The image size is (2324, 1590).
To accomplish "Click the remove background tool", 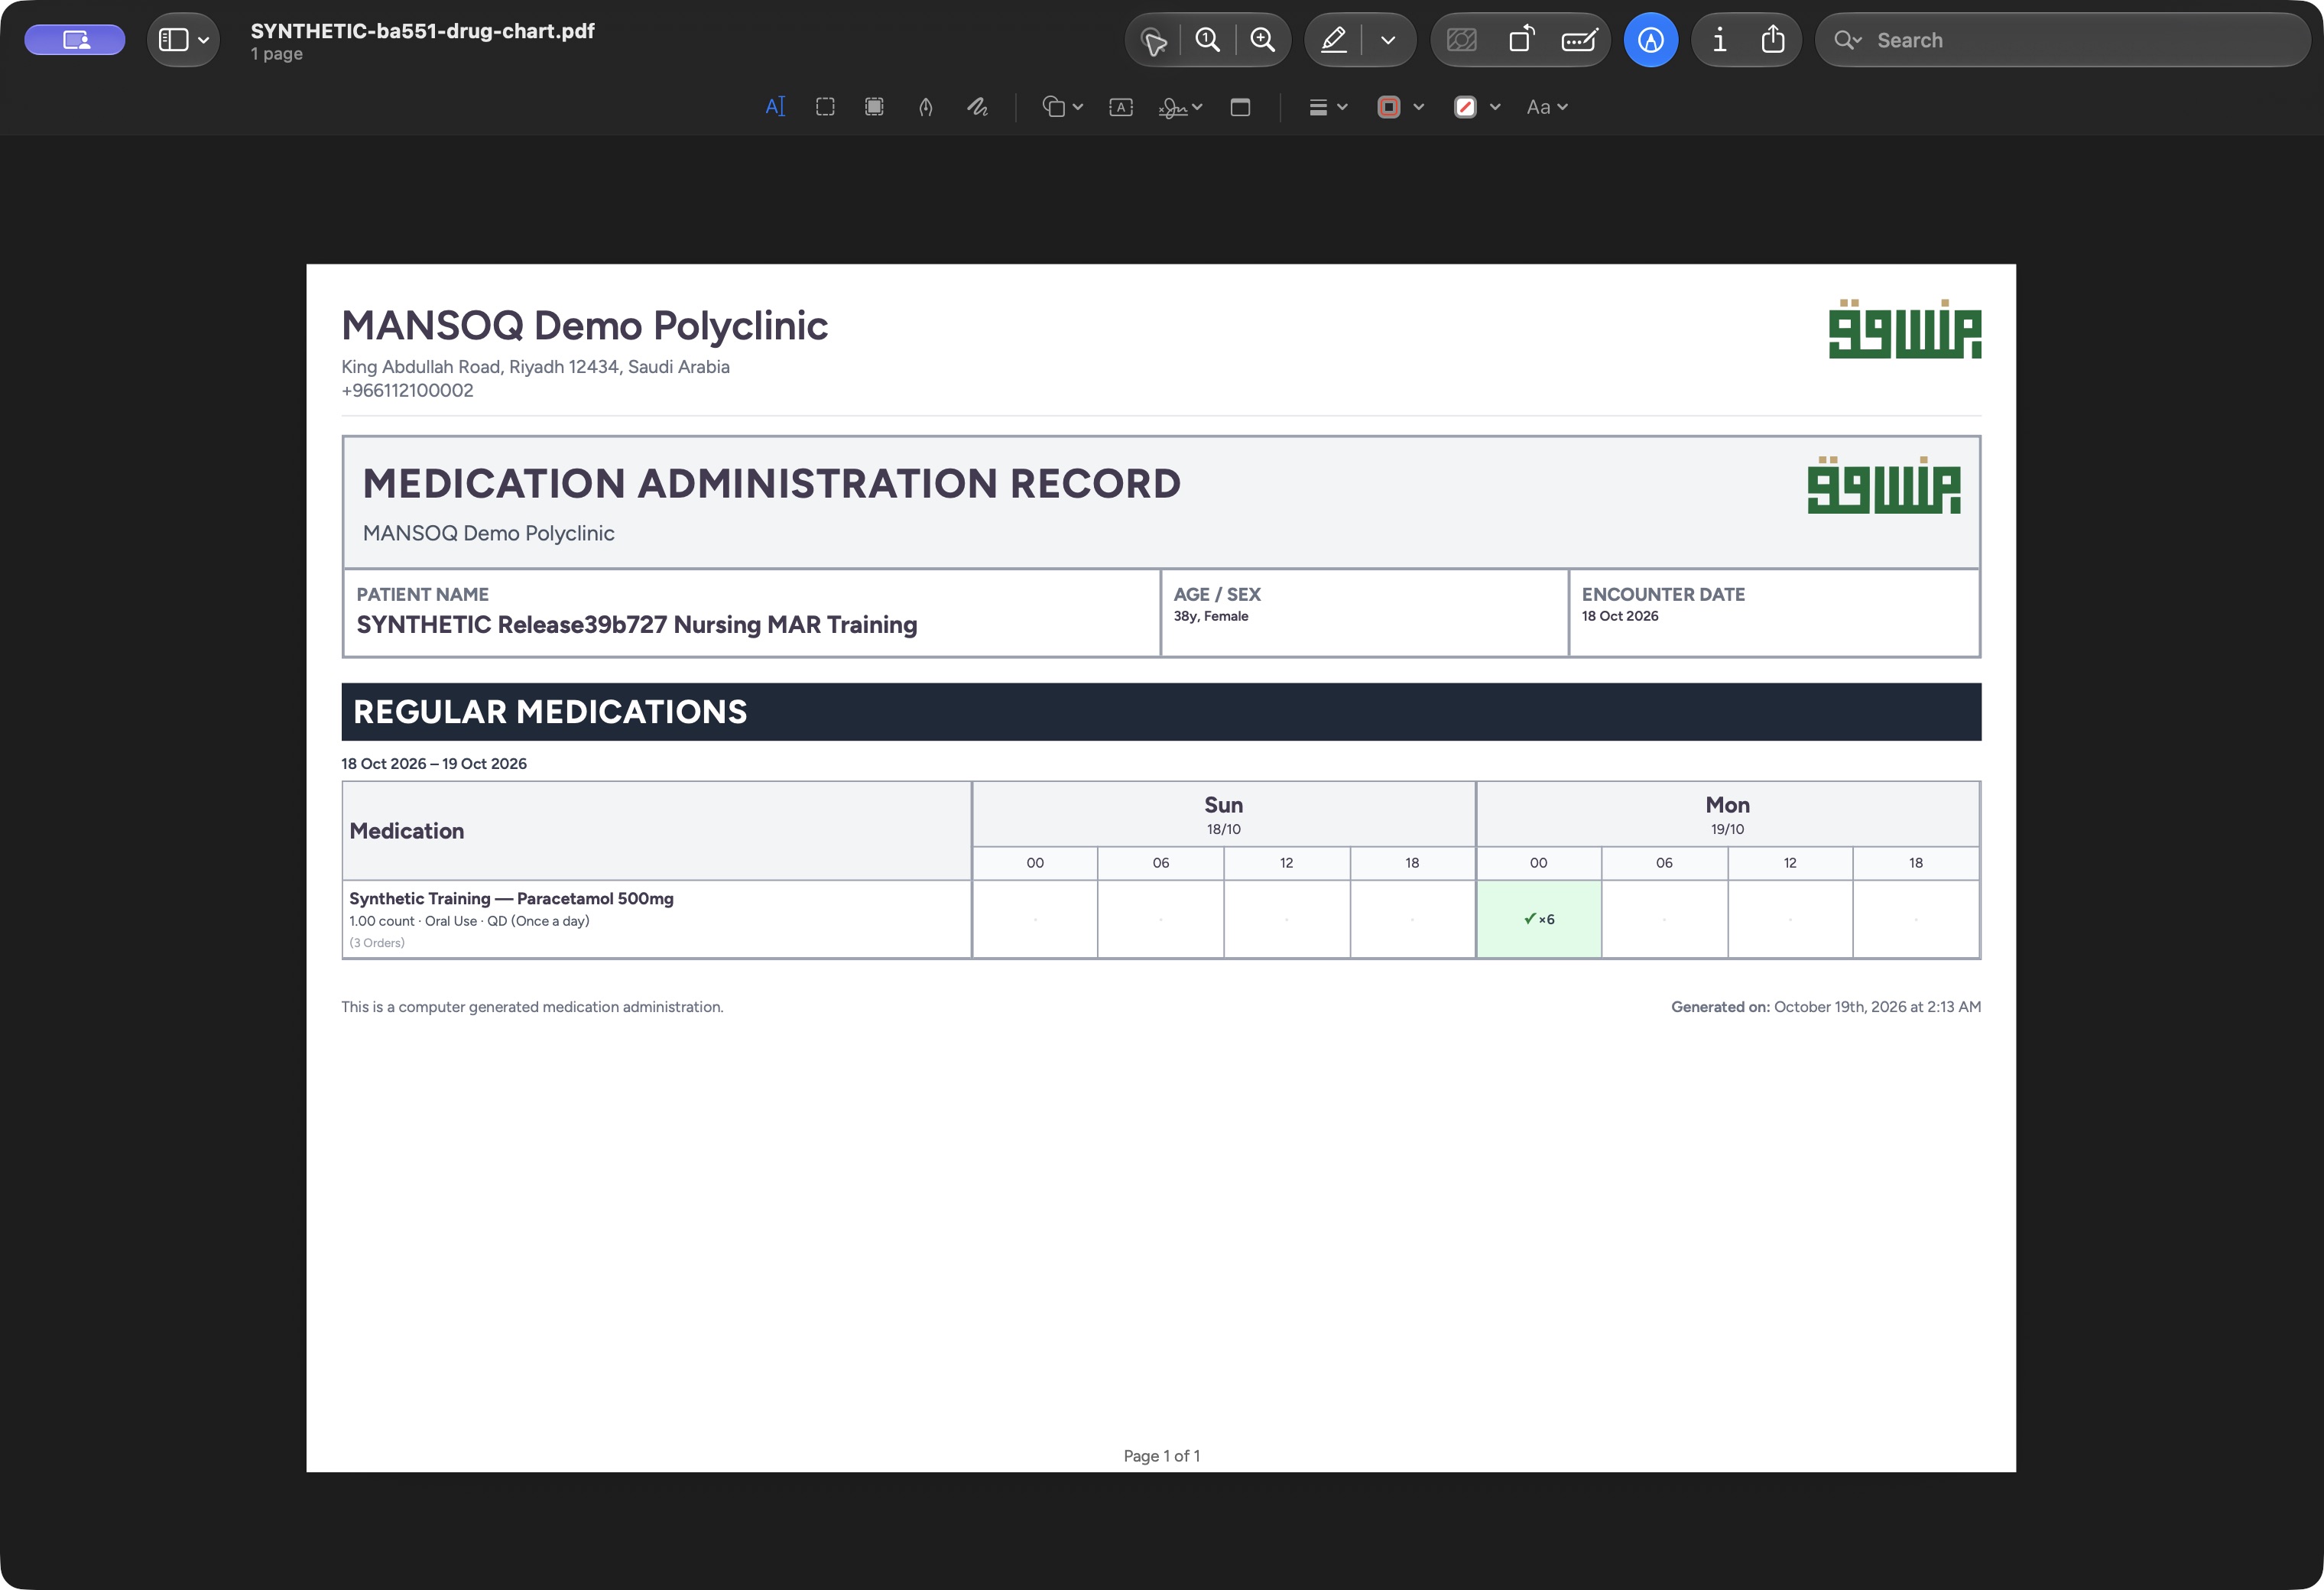I will click(x=1462, y=40).
